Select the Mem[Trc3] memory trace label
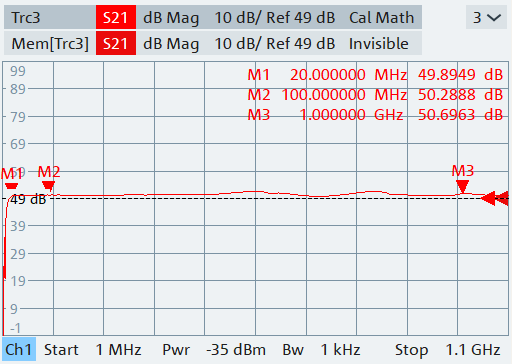The image size is (512, 364). (x=50, y=44)
